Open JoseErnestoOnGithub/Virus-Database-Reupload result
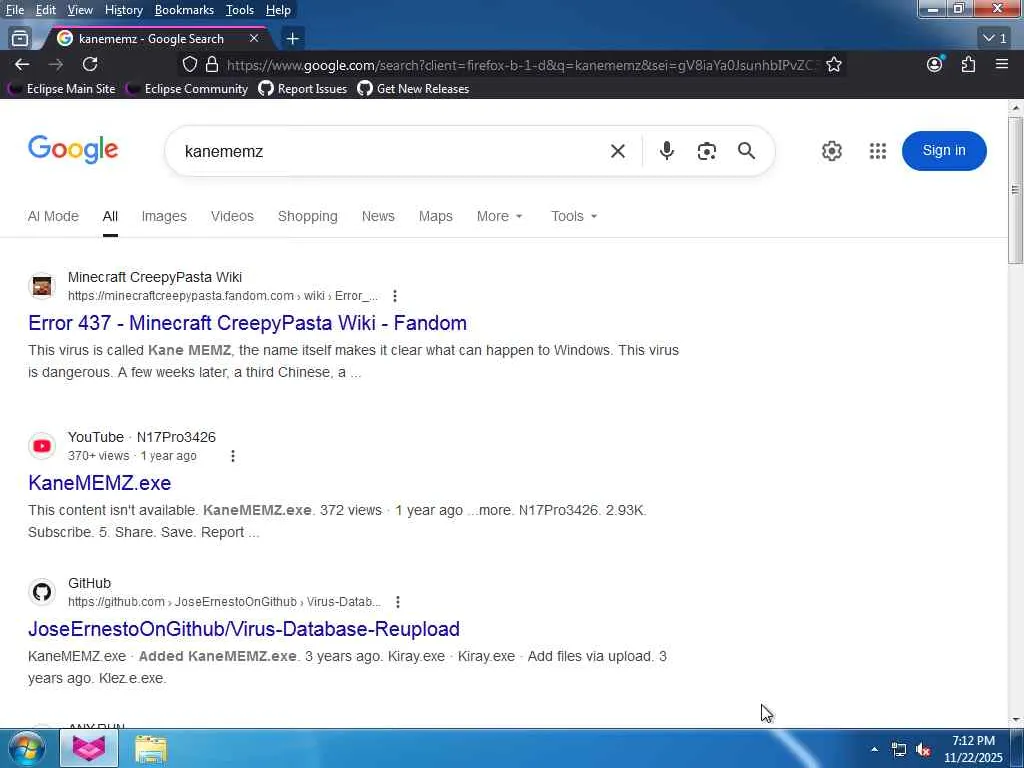The width and height of the screenshot is (1024, 768). coord(244,628)
